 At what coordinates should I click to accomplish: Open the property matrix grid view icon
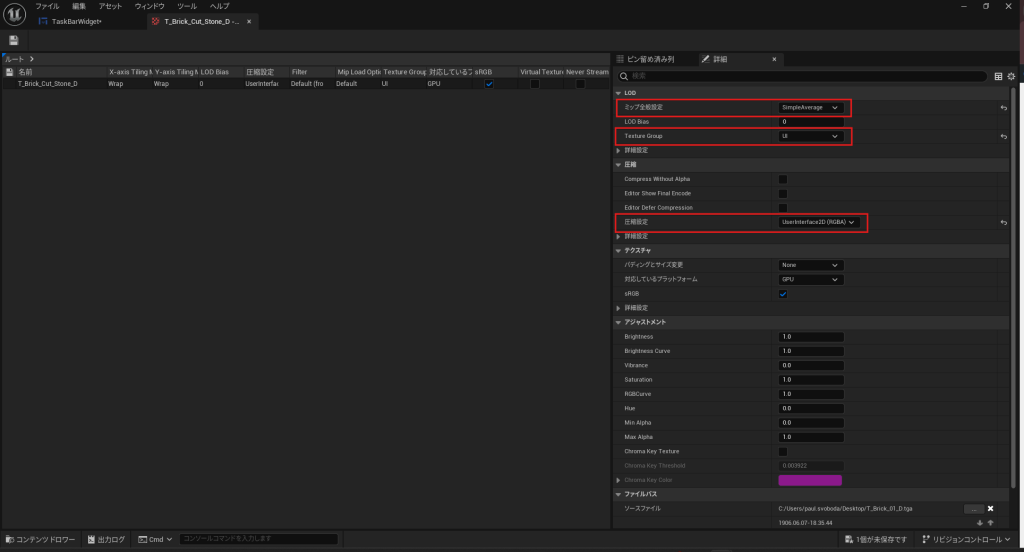click(998, 76)
